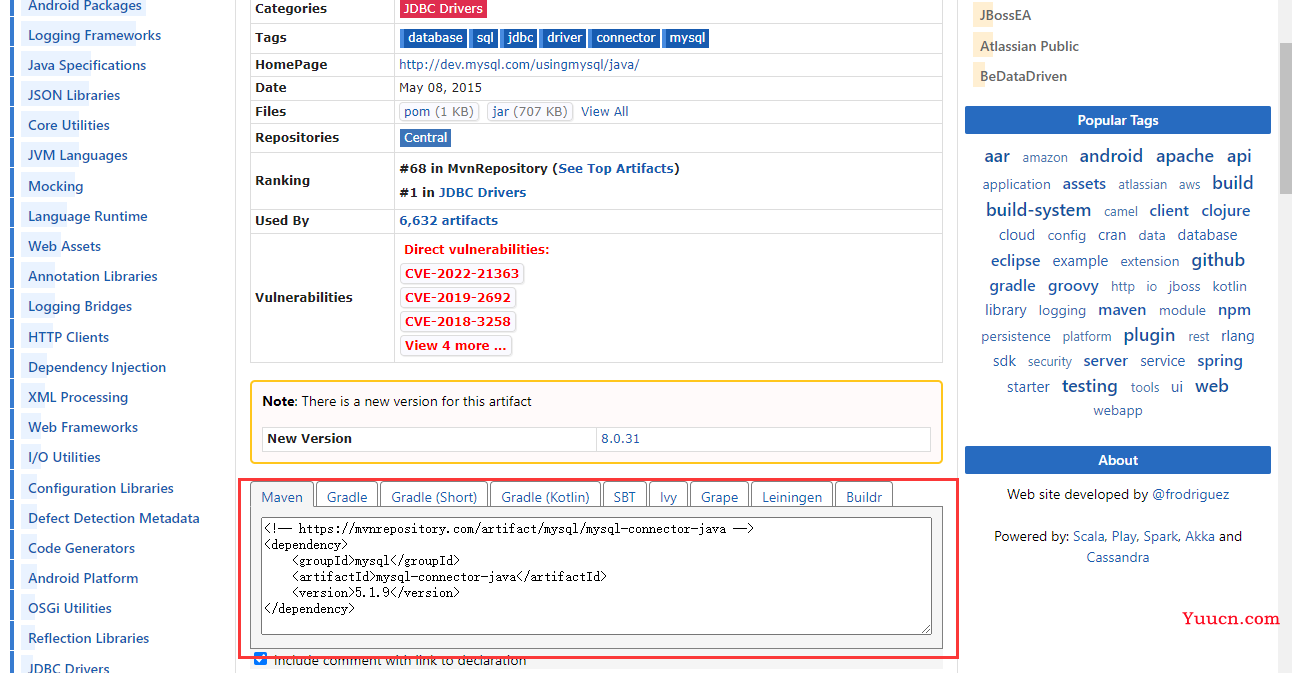
Task: Open the JDBC Drivers ranking link
Action: 482,192
